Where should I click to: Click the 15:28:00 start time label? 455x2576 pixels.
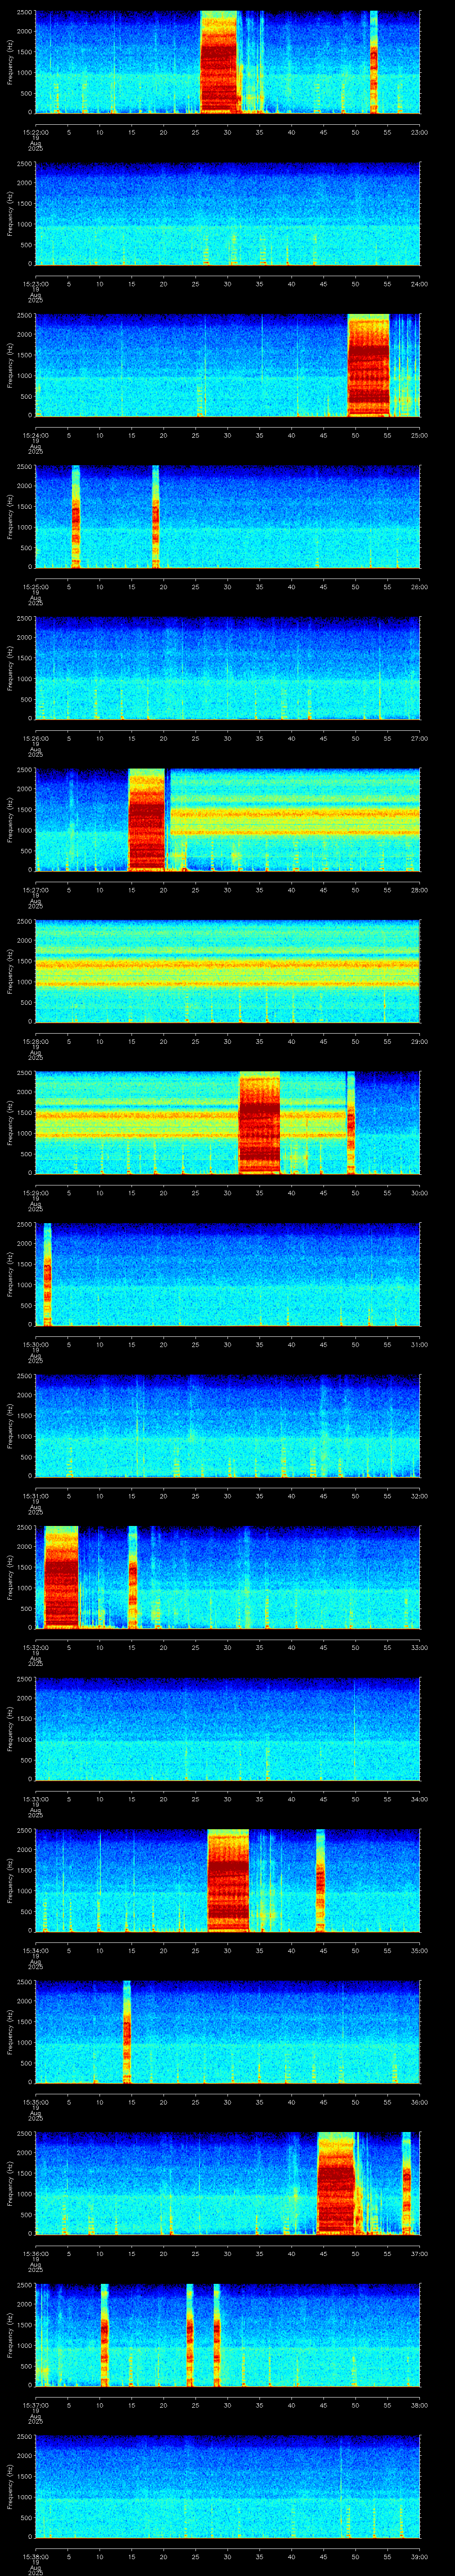35,1041
